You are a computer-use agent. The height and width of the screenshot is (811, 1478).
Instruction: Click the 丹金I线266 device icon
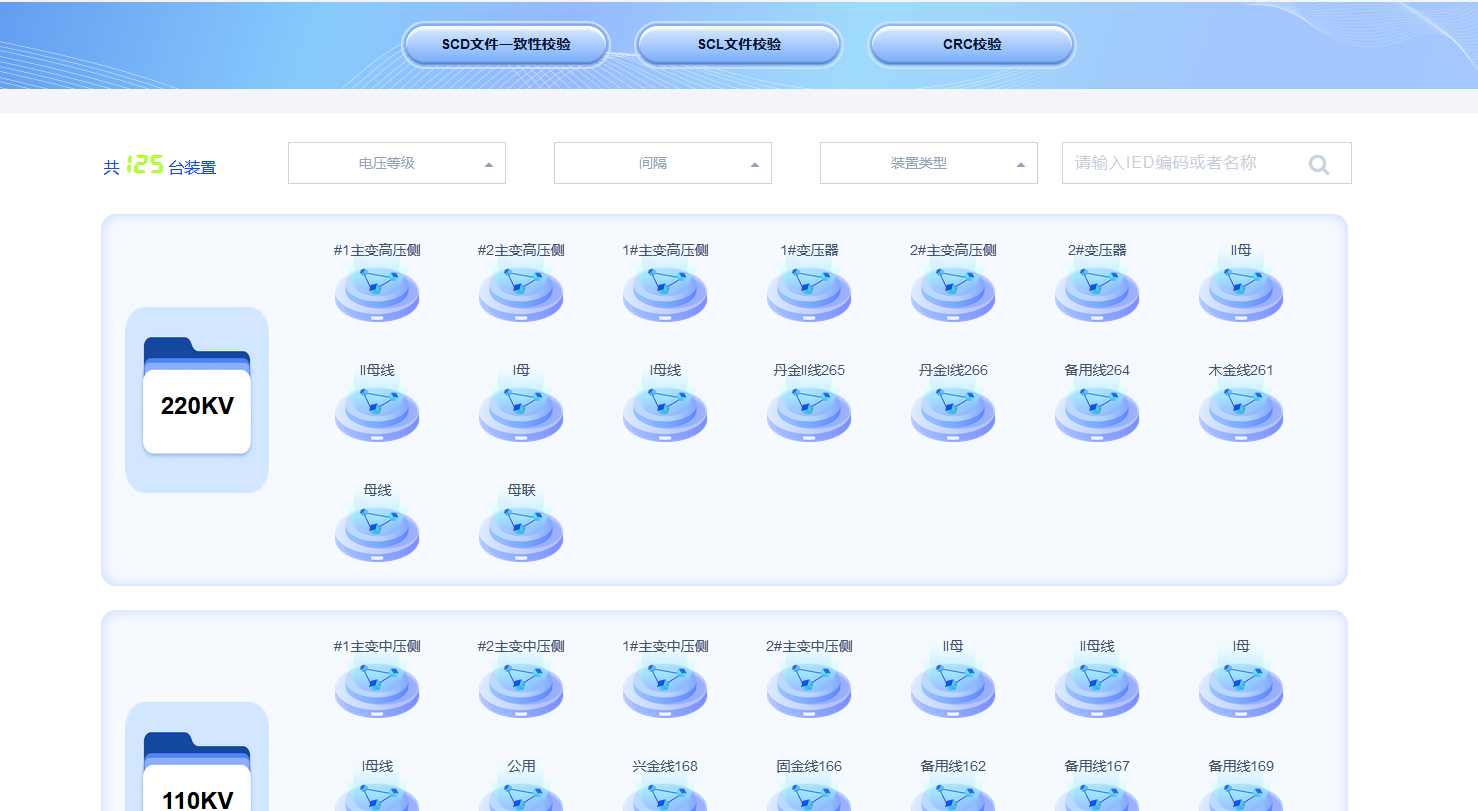(952, 413)
